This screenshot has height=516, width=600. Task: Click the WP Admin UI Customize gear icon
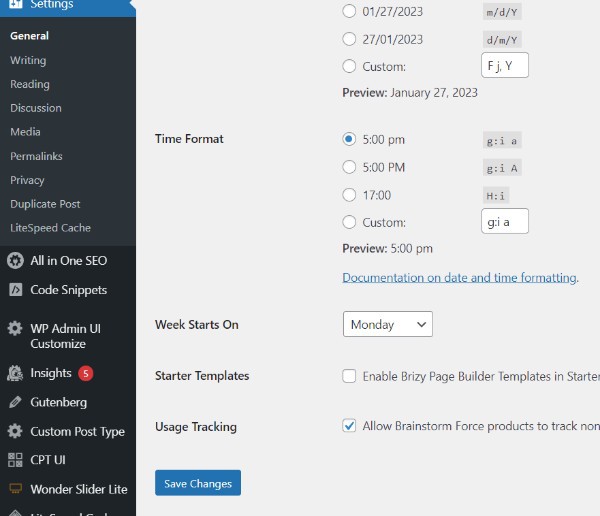[x=15, y=328]
